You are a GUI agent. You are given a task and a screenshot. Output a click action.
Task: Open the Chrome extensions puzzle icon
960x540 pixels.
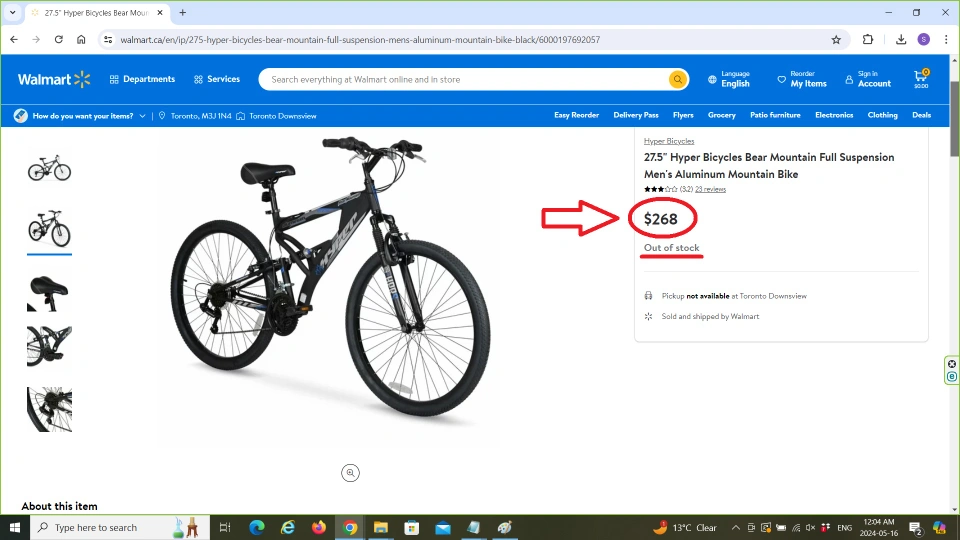[868, 40]
